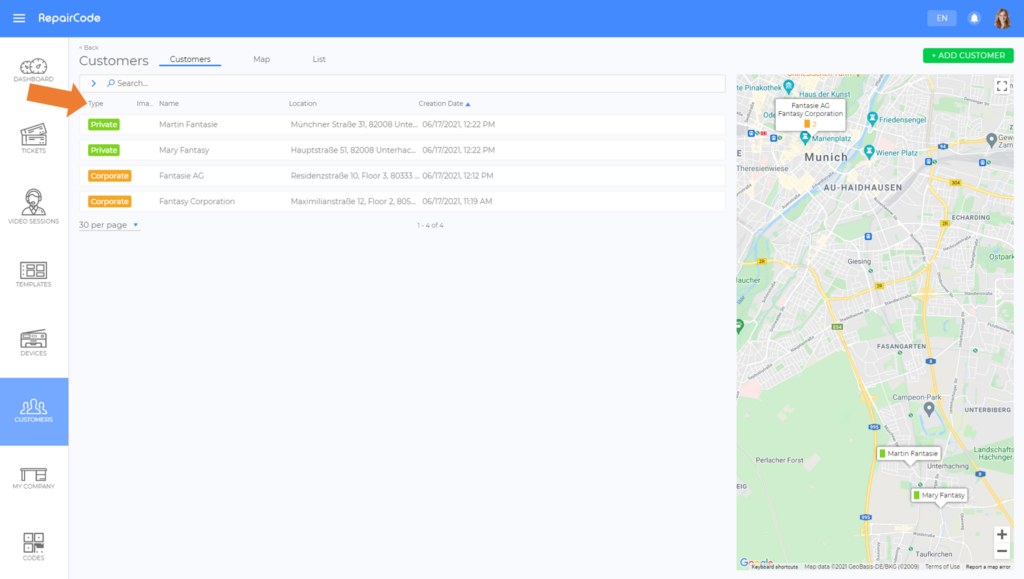Open Codes QR icon in sidebar
Screen dimensions: 1024x579
(x=33, y=546)
